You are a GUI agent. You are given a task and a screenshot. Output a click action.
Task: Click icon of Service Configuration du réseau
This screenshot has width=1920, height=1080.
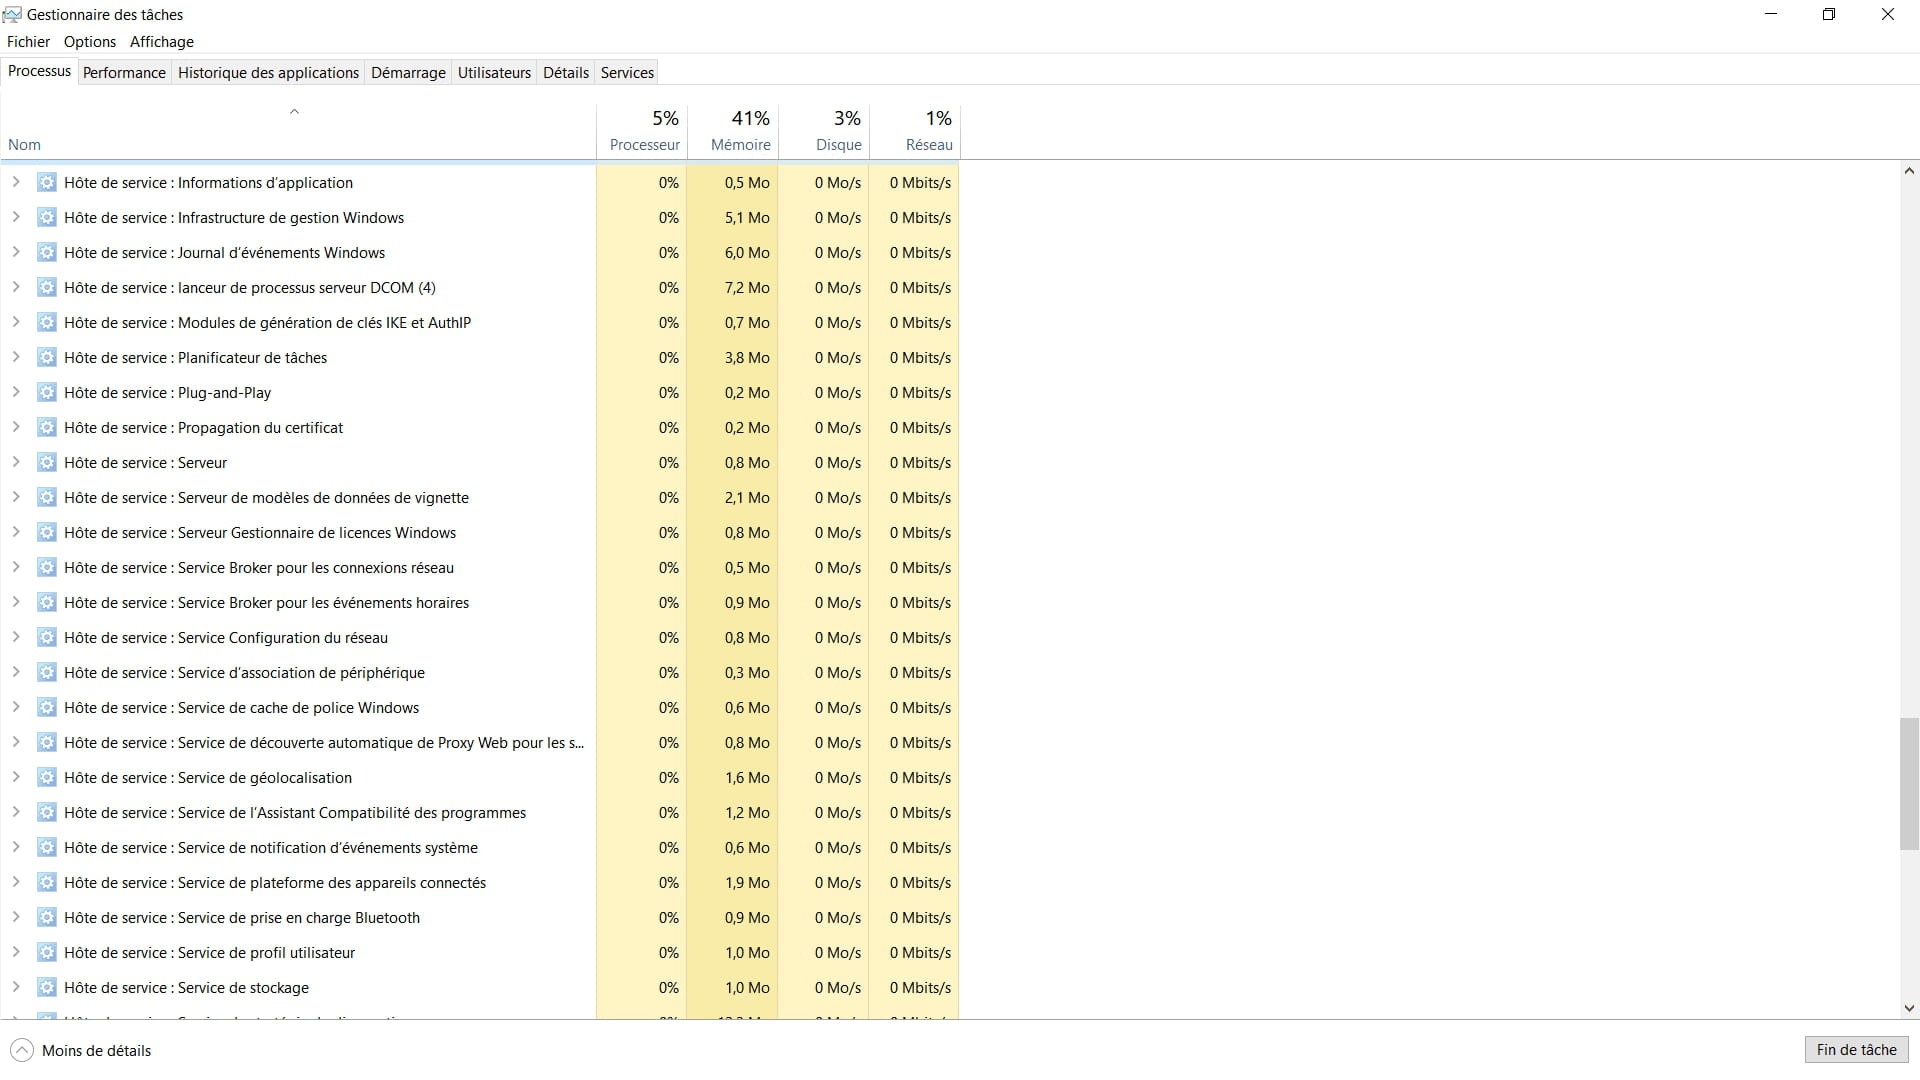click(46, 637)
